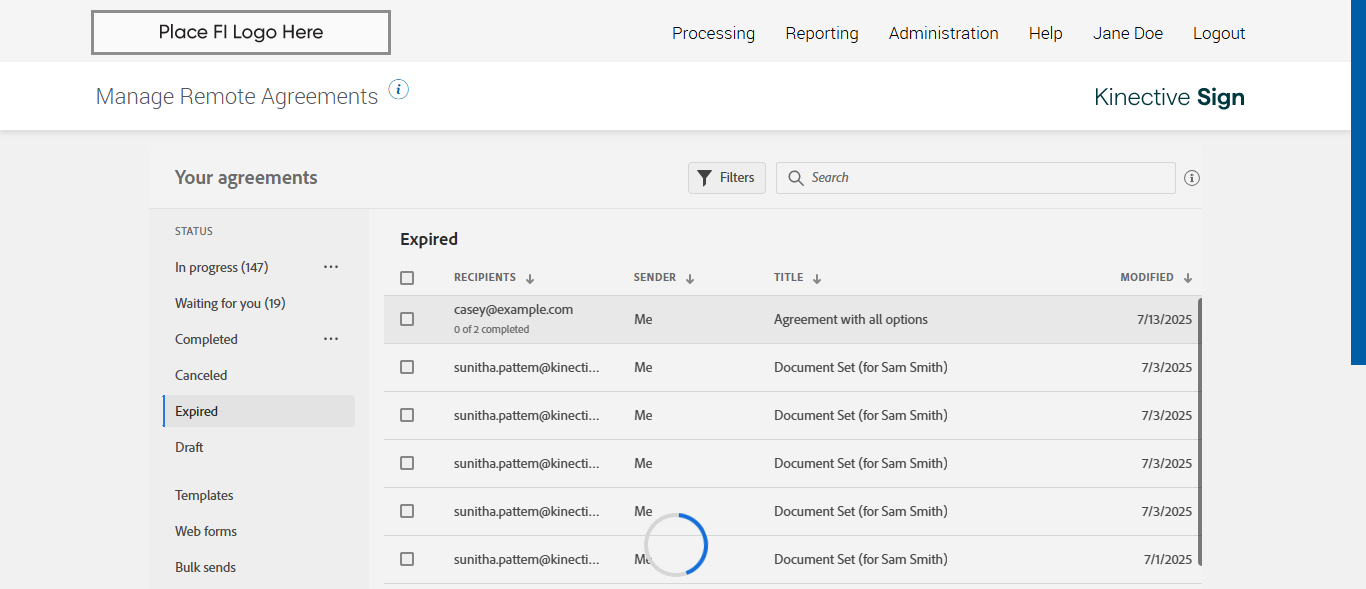Viewport: 1366px width, 589px height.
Task: Select checkbox for the 7/1/2025 Document Set
Action: tap(407, 559)
